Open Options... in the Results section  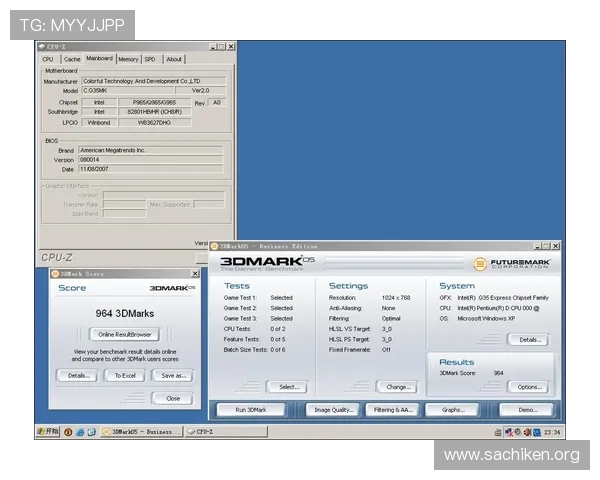point(529,386)
